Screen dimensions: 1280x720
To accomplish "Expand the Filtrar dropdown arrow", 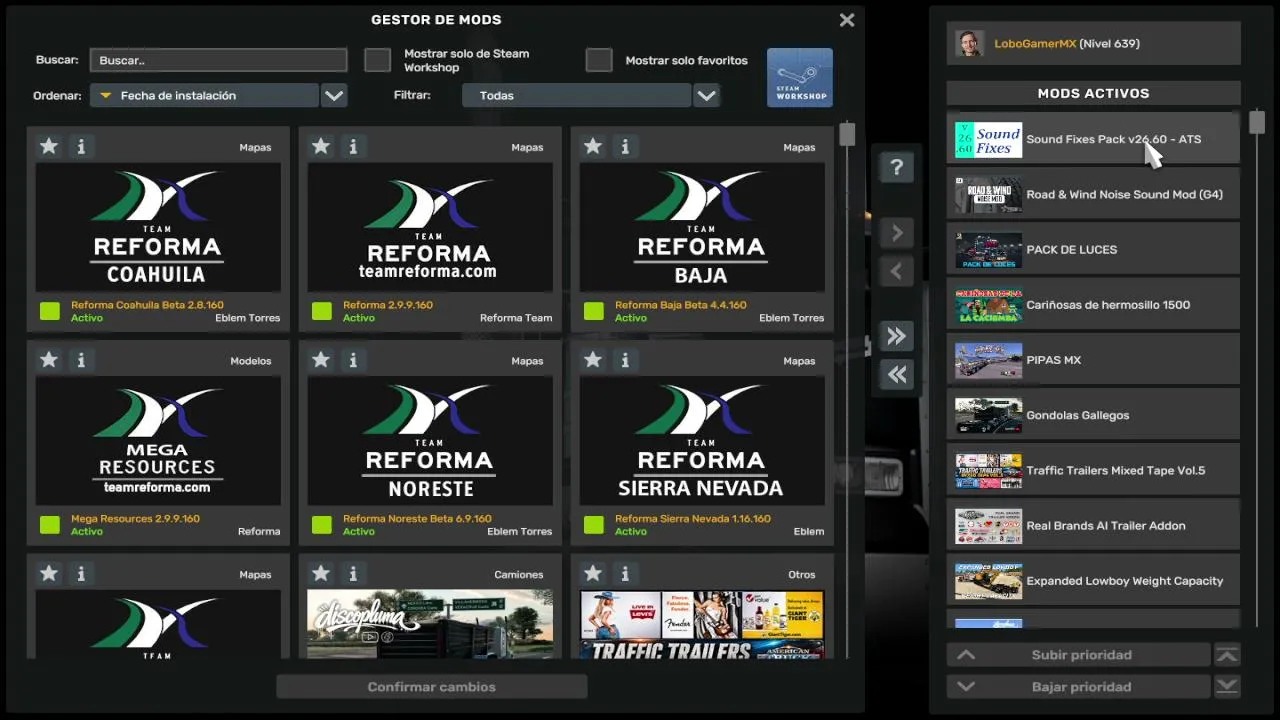I will [x=707, y=96].
